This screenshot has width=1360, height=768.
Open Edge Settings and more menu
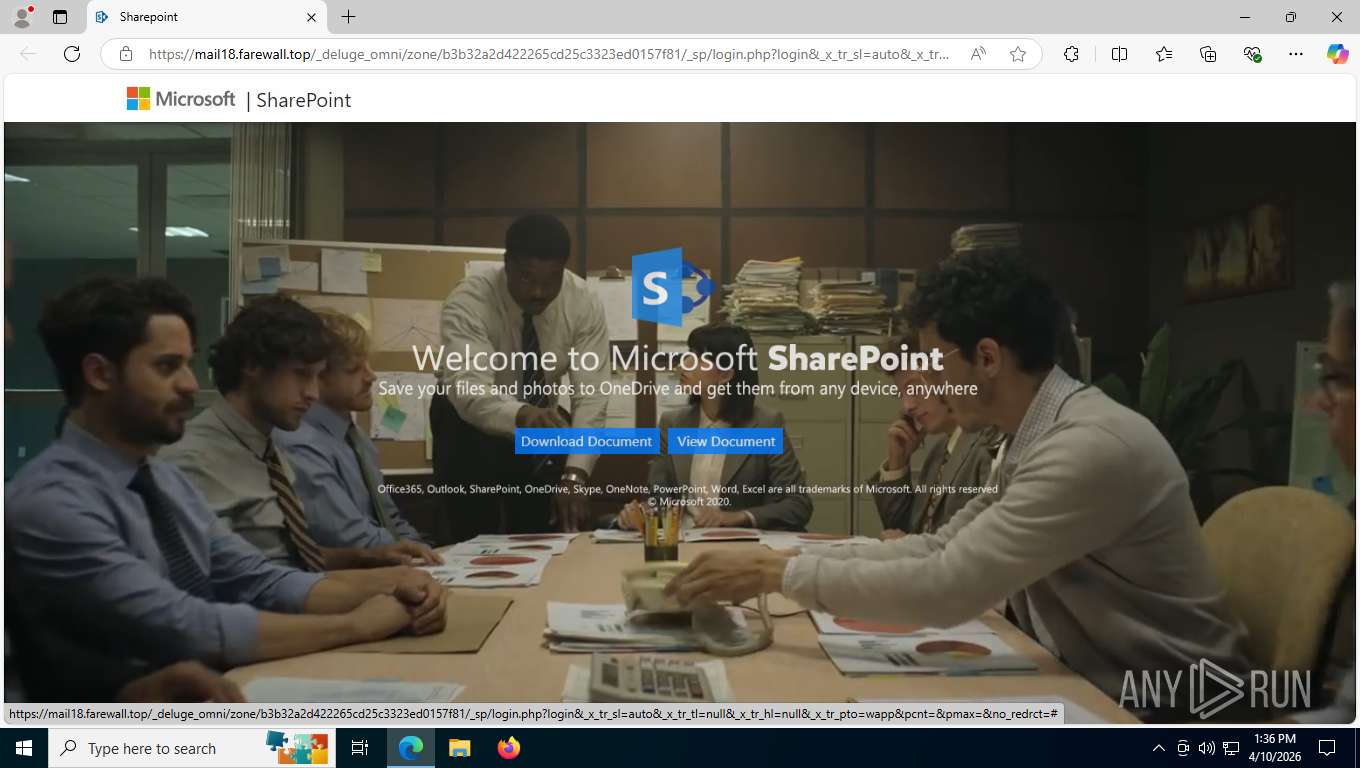pos(1296,54)
